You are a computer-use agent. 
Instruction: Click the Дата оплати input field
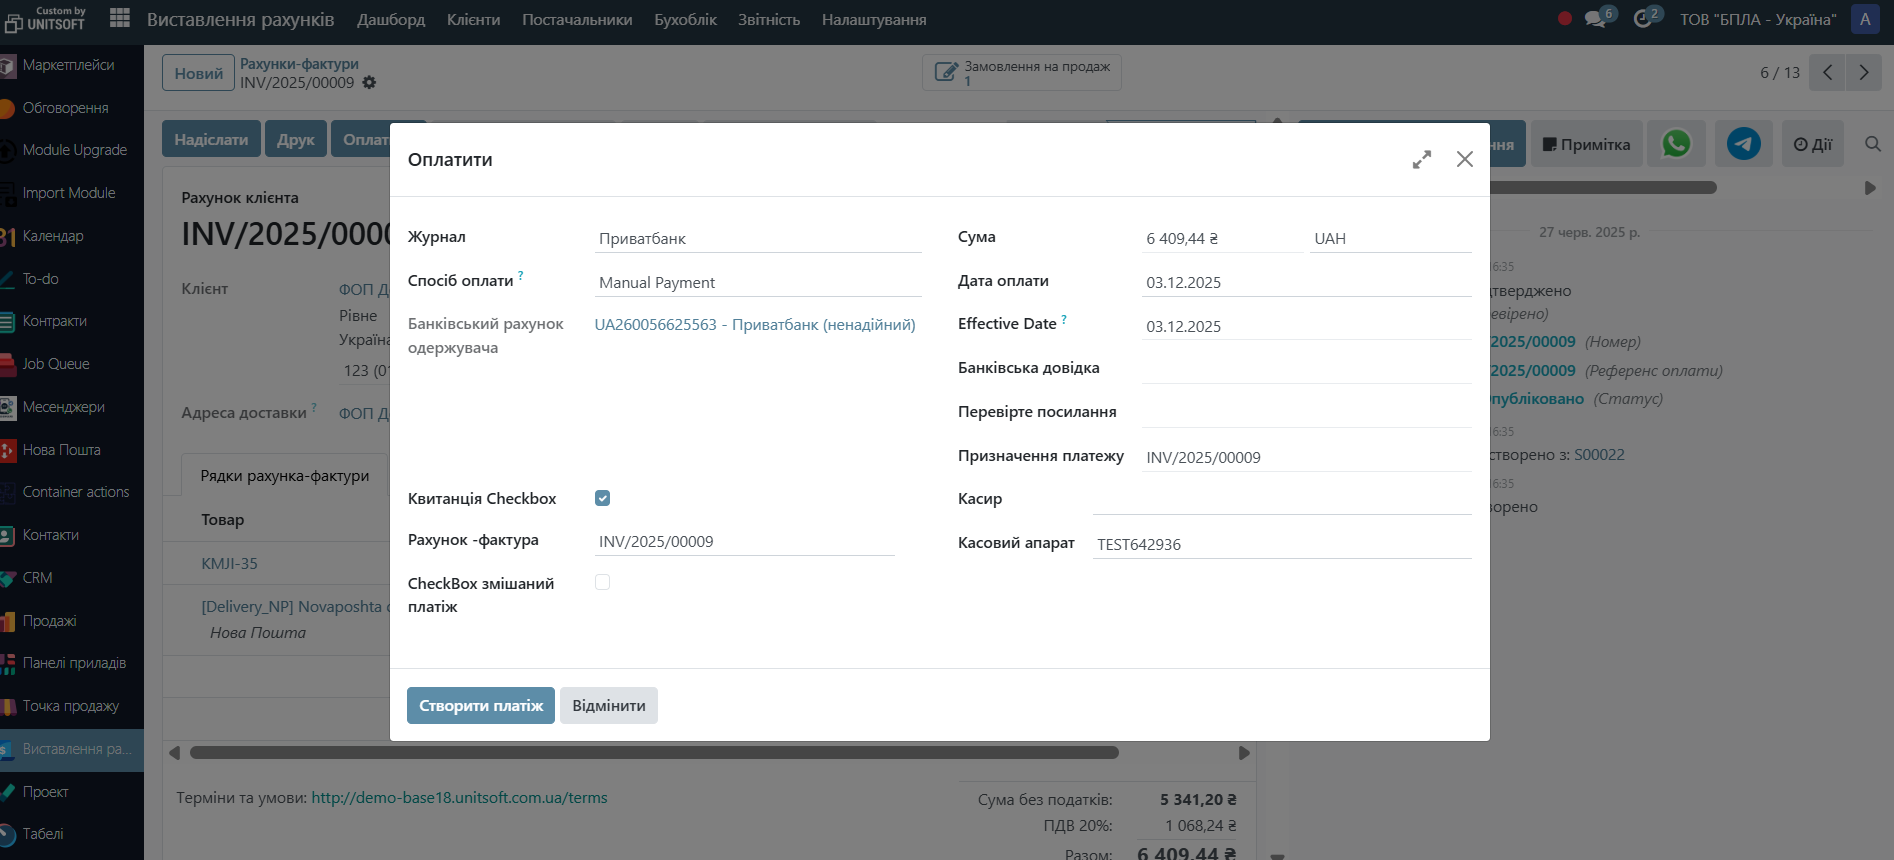(1305, 283)
